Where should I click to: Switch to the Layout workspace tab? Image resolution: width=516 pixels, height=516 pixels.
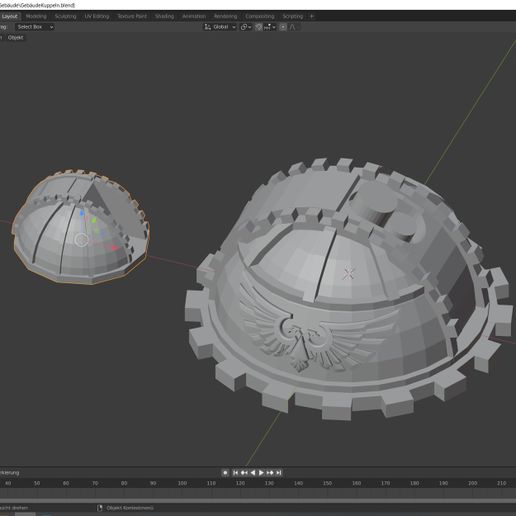pyautogui.click(x=10, y=16)
